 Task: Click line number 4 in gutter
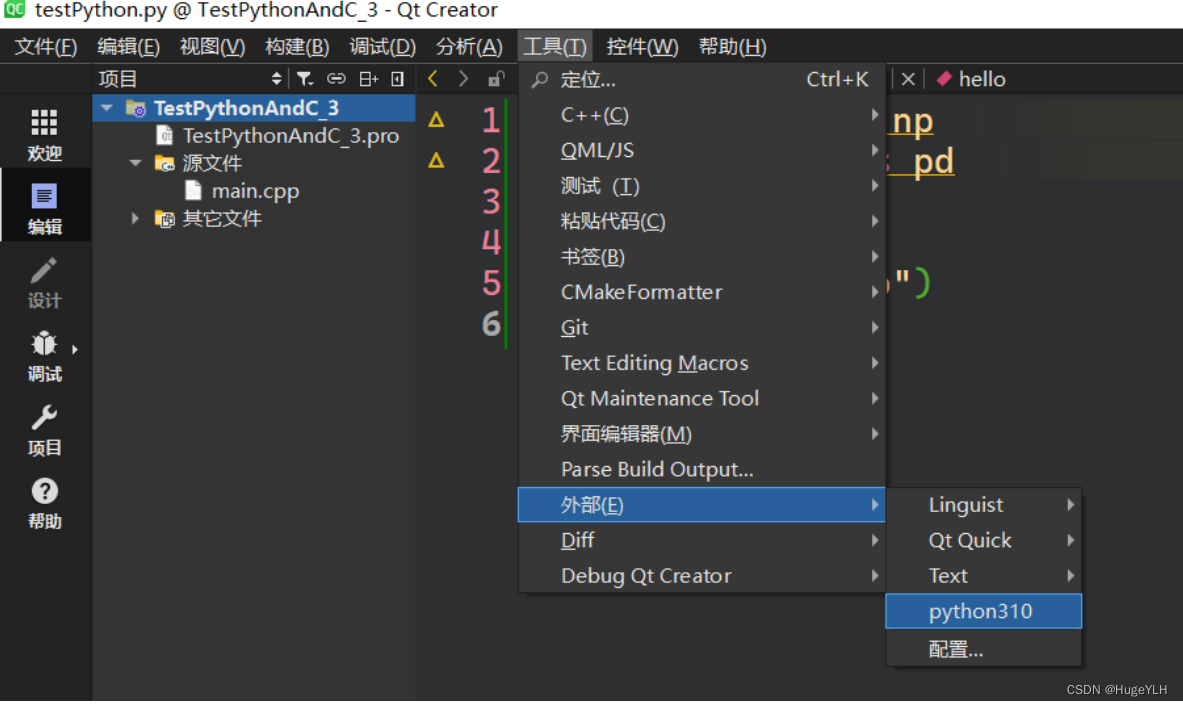(491, 242)
